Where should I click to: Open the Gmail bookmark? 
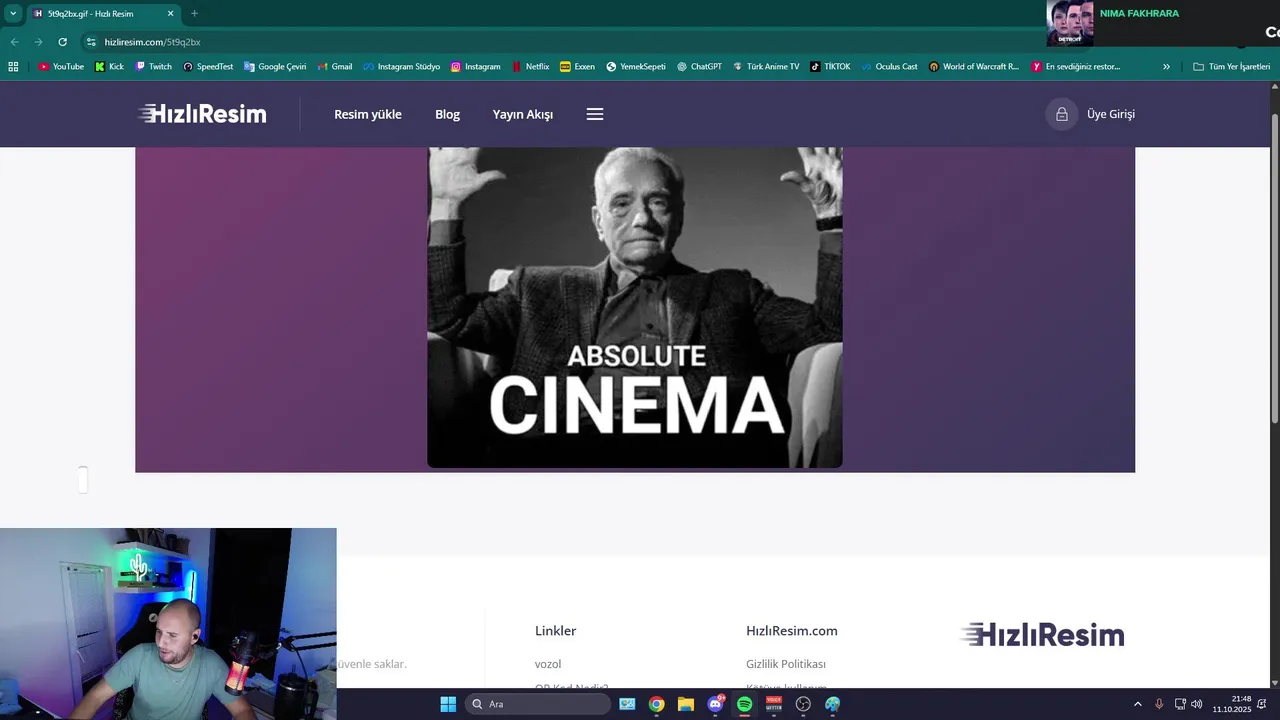pos(335,66)
